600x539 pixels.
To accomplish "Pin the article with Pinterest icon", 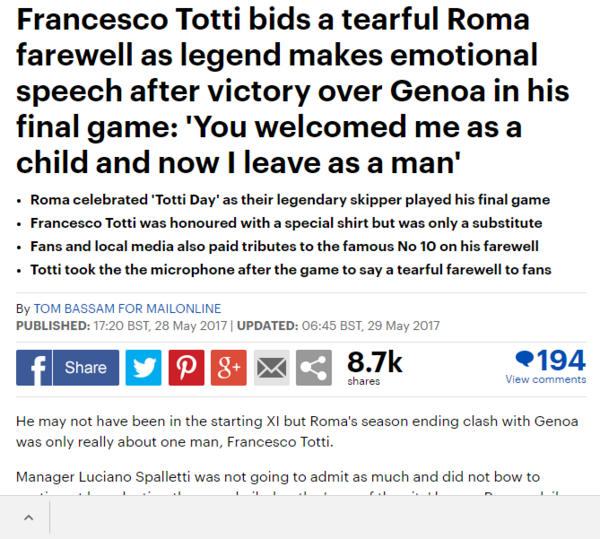I will tap(186, 368).
